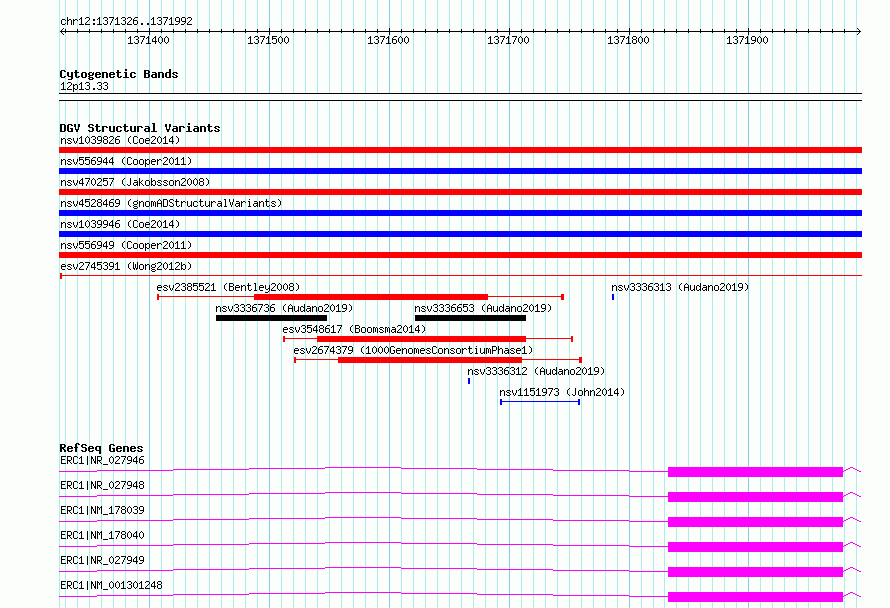Viewport: 890px width, 608px height.
Task: Click the left arrow of the ruler
Action: pos(62,31)
